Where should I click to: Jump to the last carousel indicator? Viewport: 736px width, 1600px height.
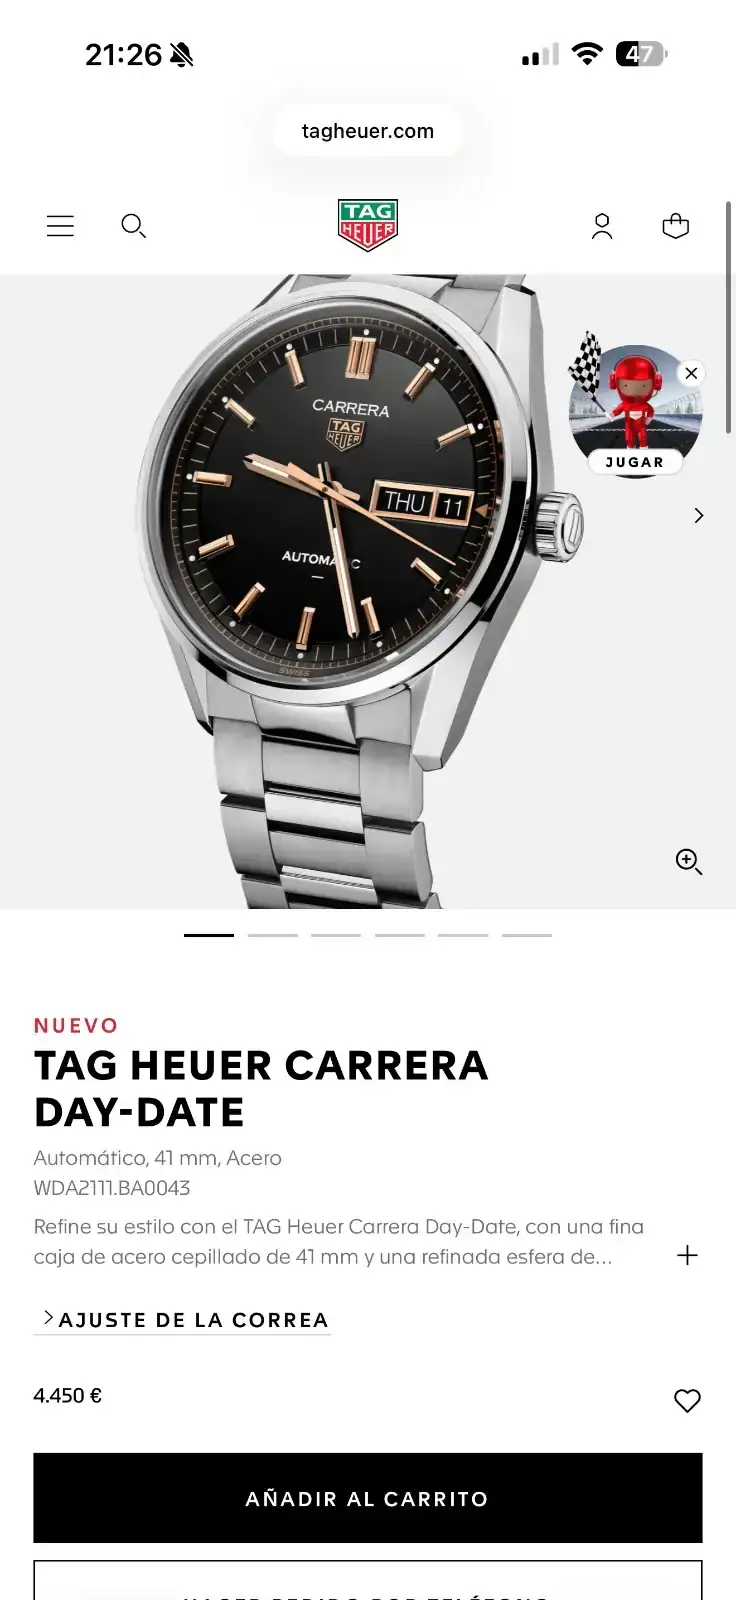[527, 935]
